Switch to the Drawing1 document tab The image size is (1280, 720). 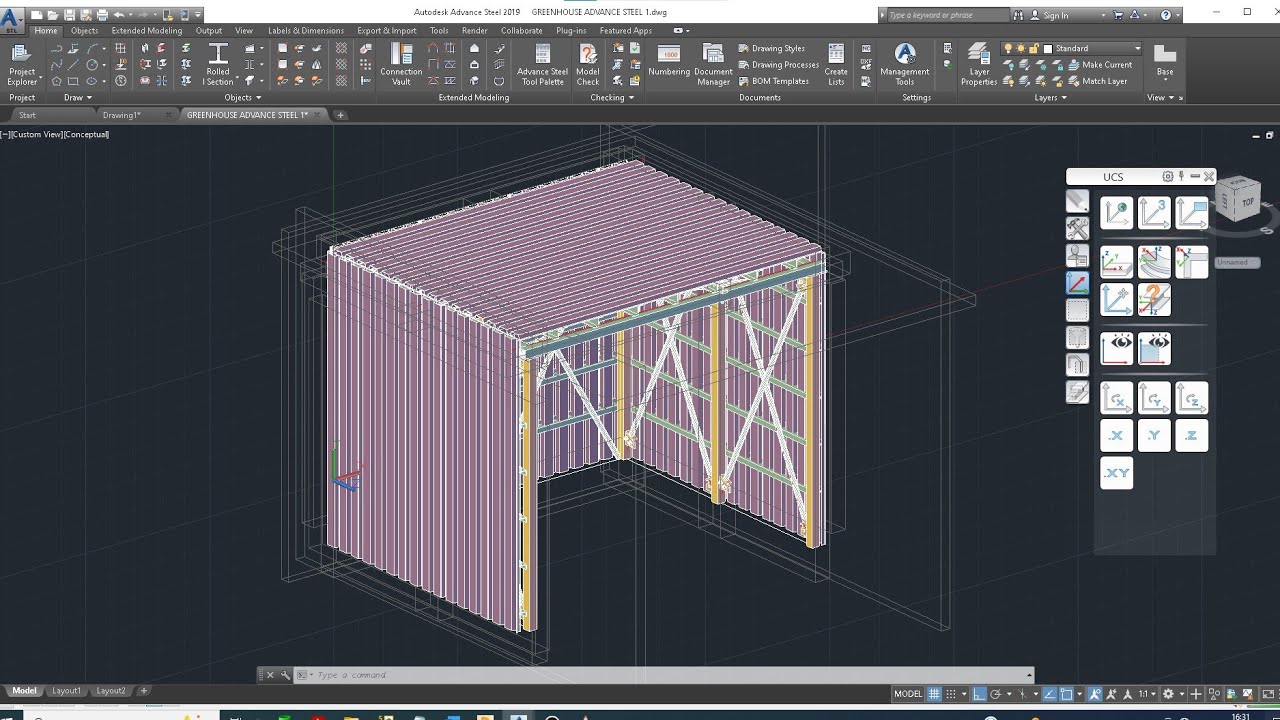pos(121,115)
